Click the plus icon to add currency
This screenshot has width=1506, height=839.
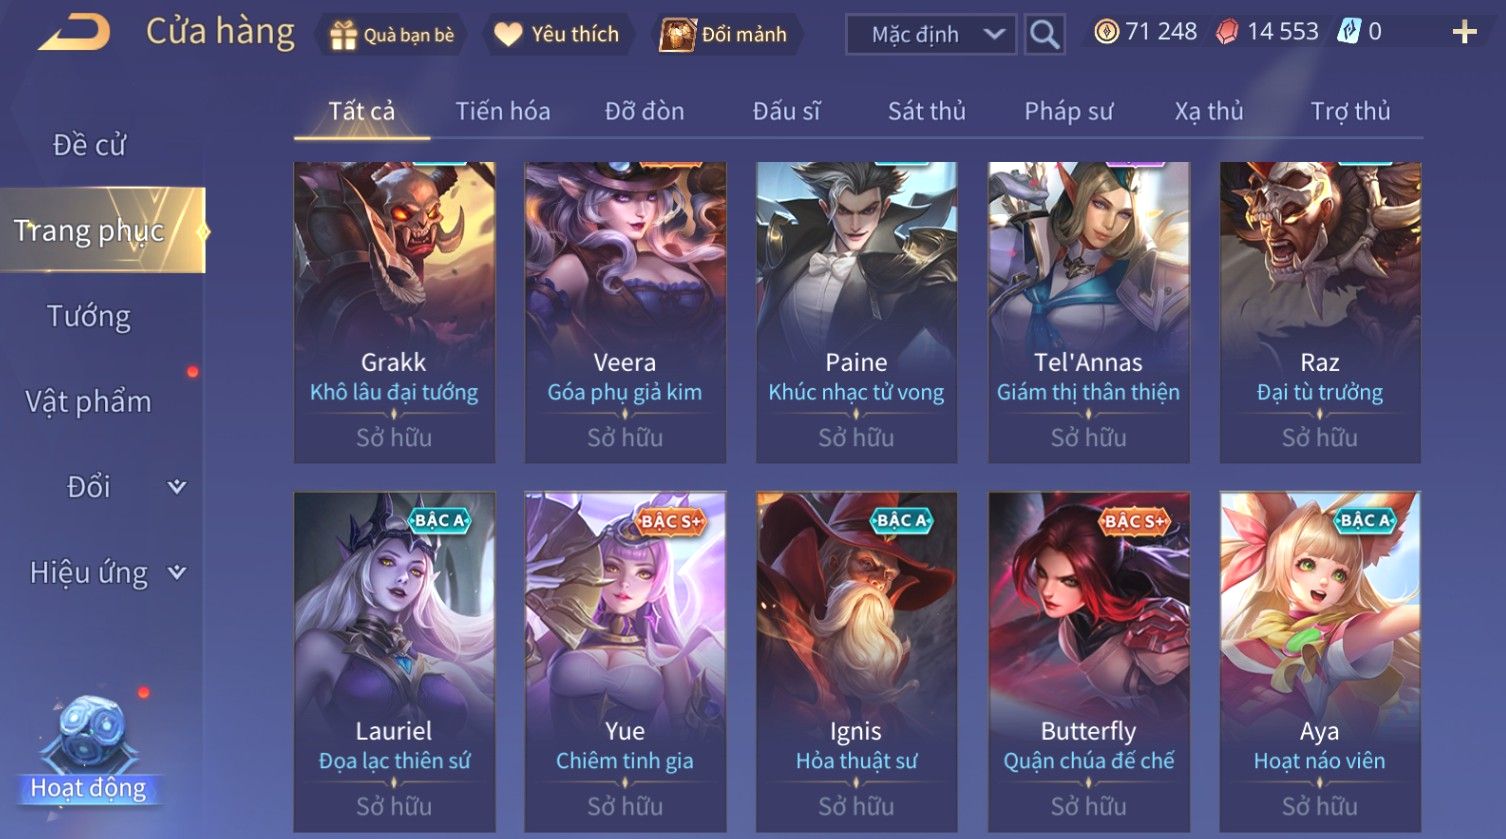pos(1464,33)
